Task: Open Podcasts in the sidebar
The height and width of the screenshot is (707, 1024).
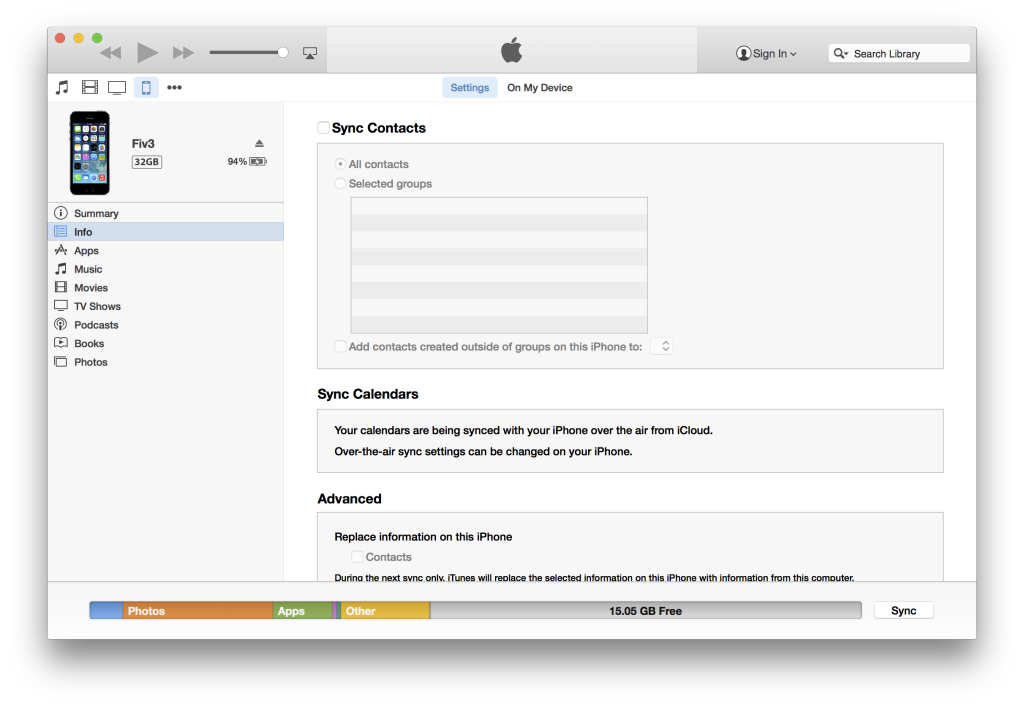Action: point(166,325)
